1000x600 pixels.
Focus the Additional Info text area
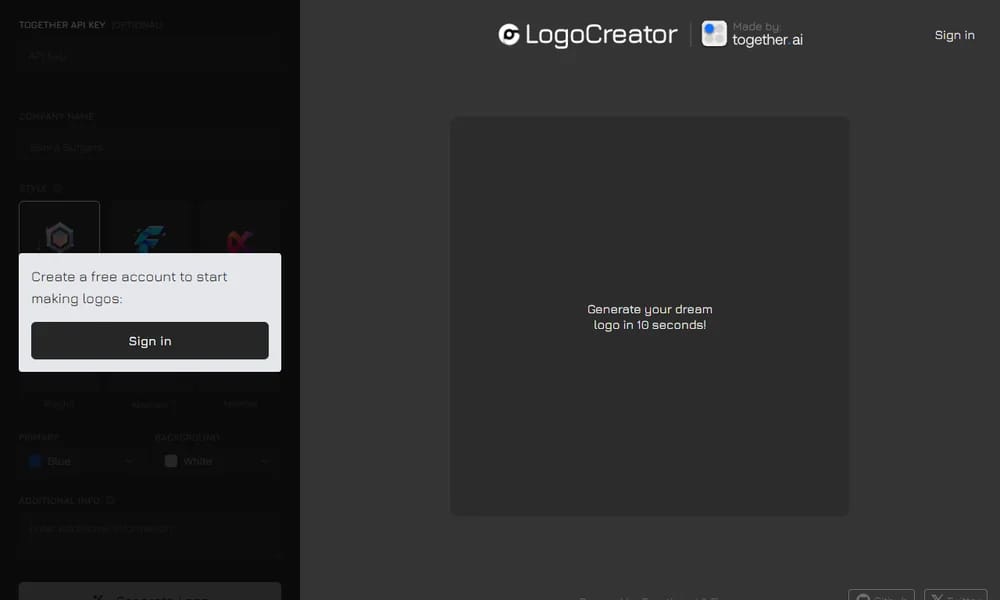149,537
